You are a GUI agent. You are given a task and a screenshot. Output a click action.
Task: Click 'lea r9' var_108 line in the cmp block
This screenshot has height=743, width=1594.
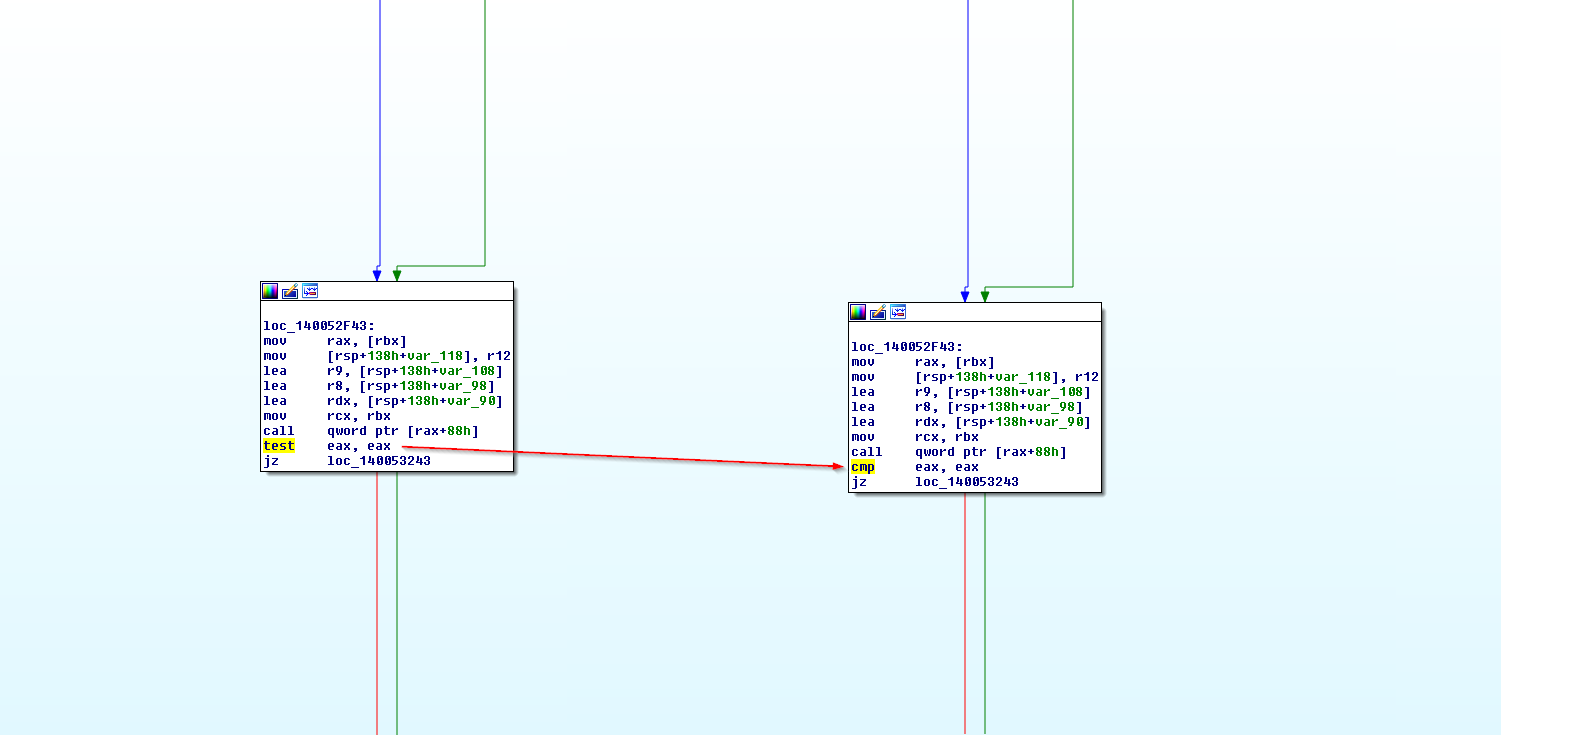click(971, 392)
